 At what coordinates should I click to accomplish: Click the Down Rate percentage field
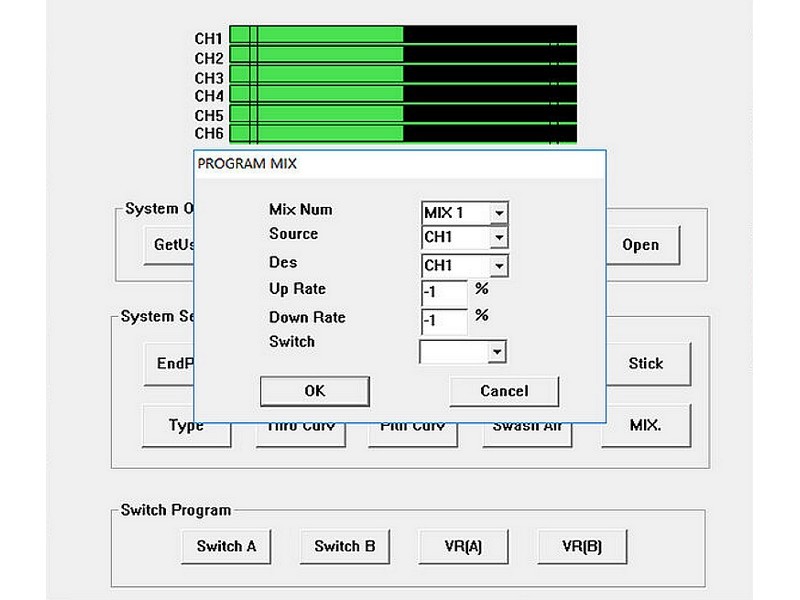click(x=444, y=321)
